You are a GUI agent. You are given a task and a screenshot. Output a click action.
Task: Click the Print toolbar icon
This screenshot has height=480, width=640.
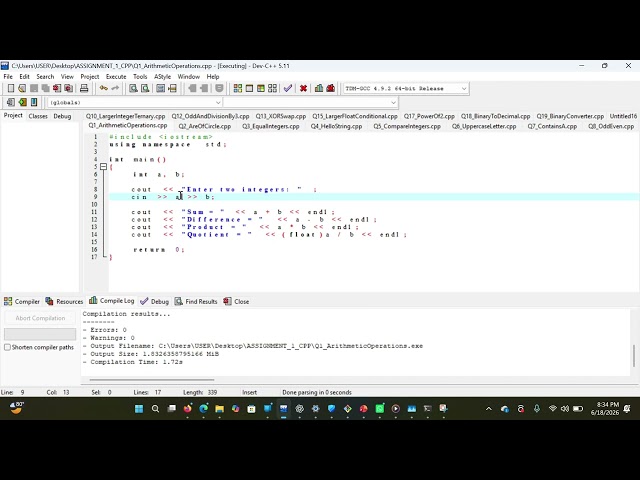pos(84,88)
